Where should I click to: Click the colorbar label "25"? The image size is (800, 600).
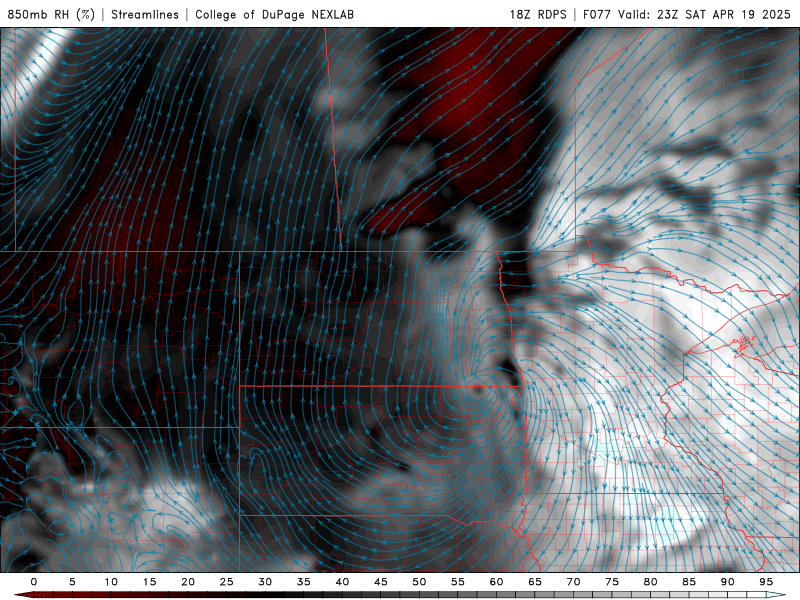(x=227, y=582)
